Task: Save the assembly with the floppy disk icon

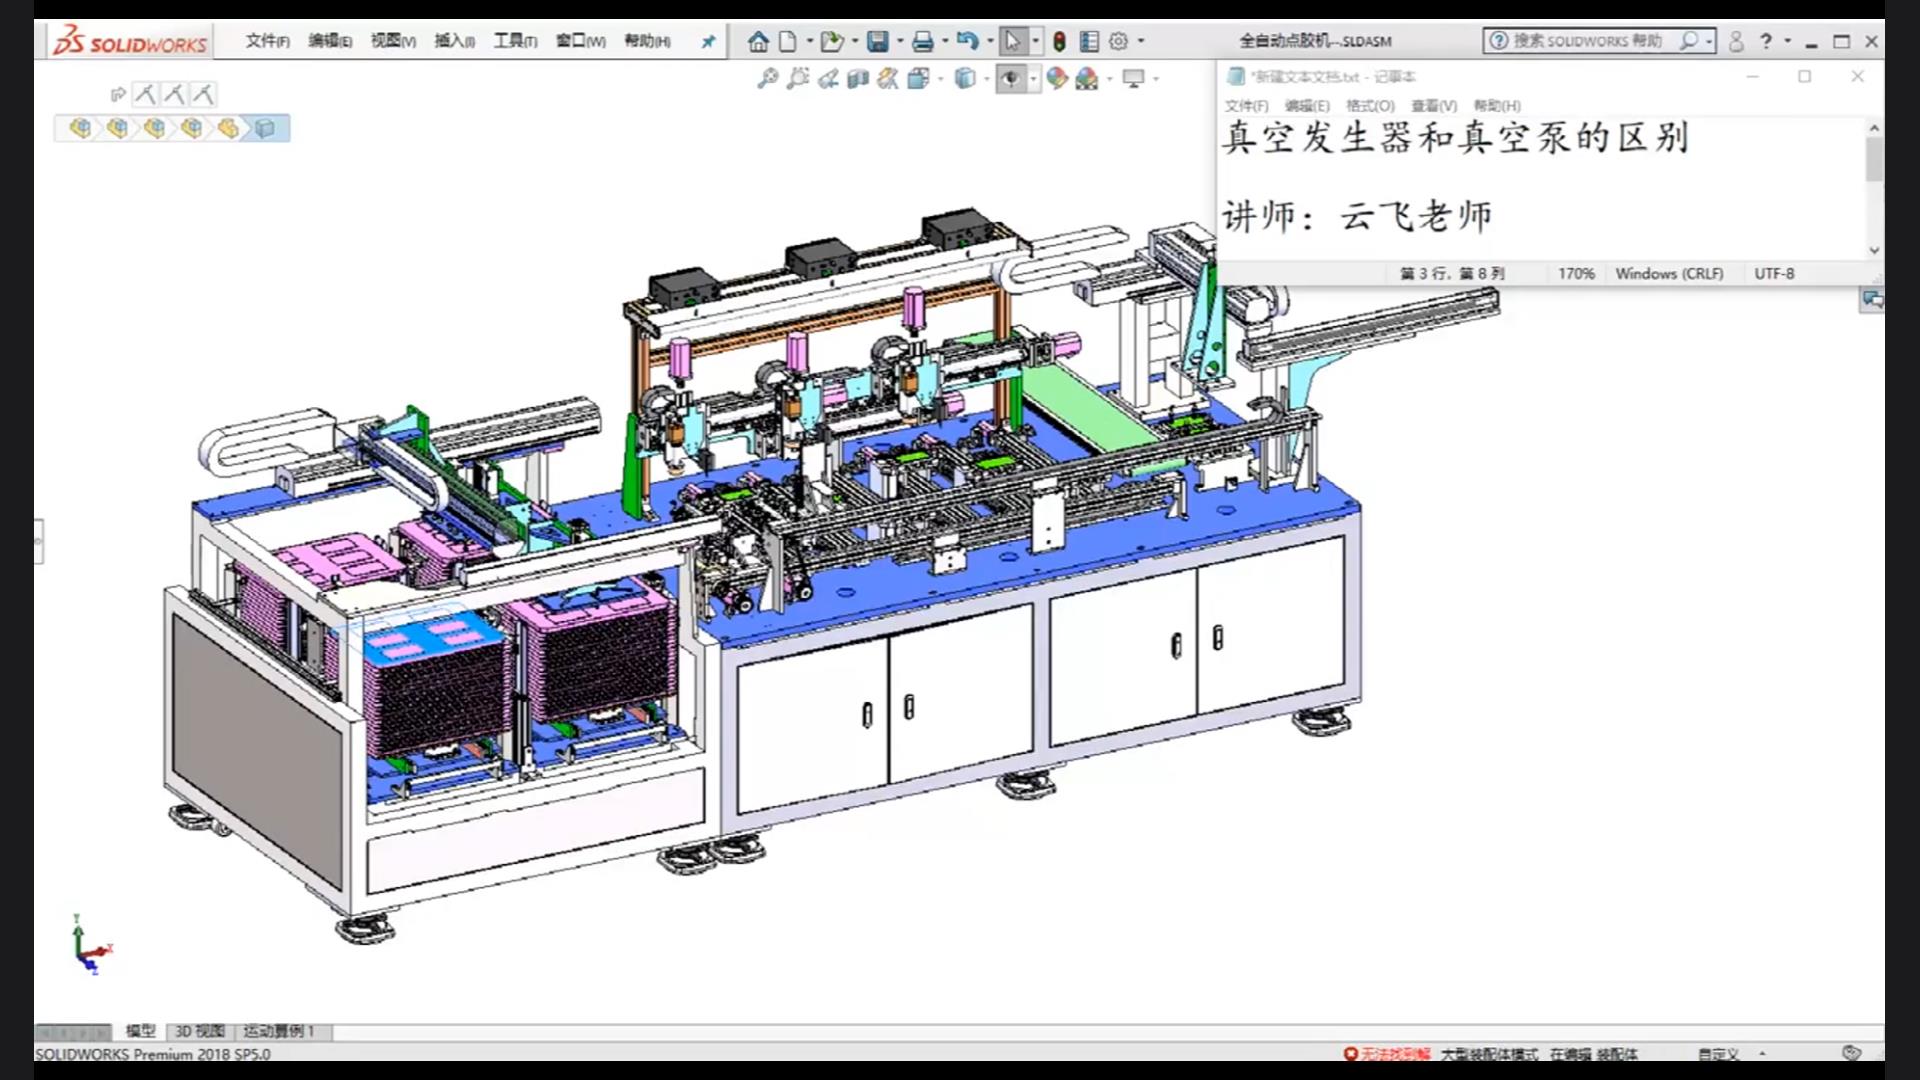Action: click(877, 41)
